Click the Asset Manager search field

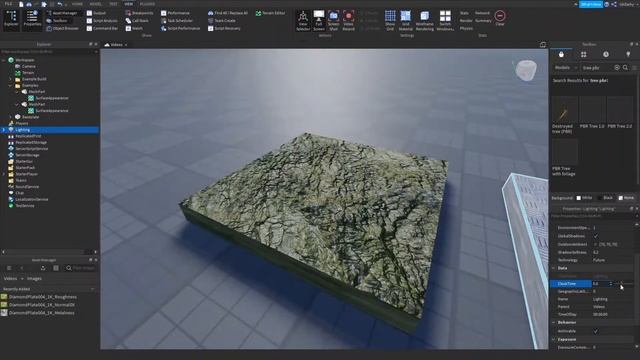coord(80,268)
